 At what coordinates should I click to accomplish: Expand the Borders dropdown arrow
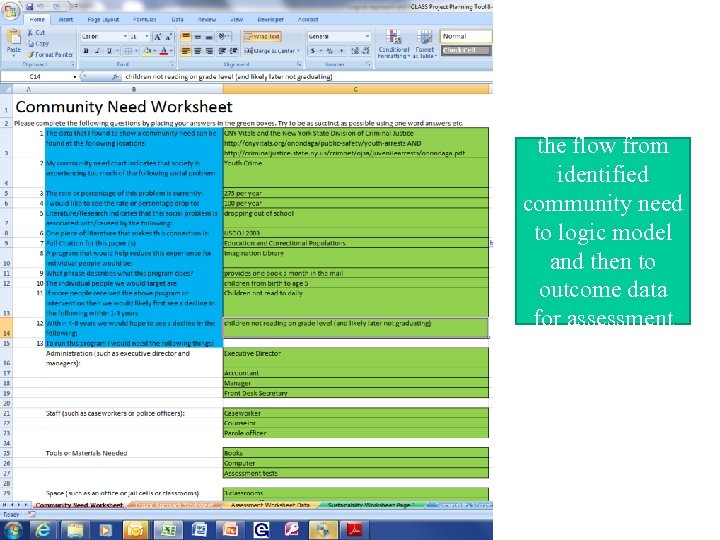pyautogui.click(x=136, y=51)
